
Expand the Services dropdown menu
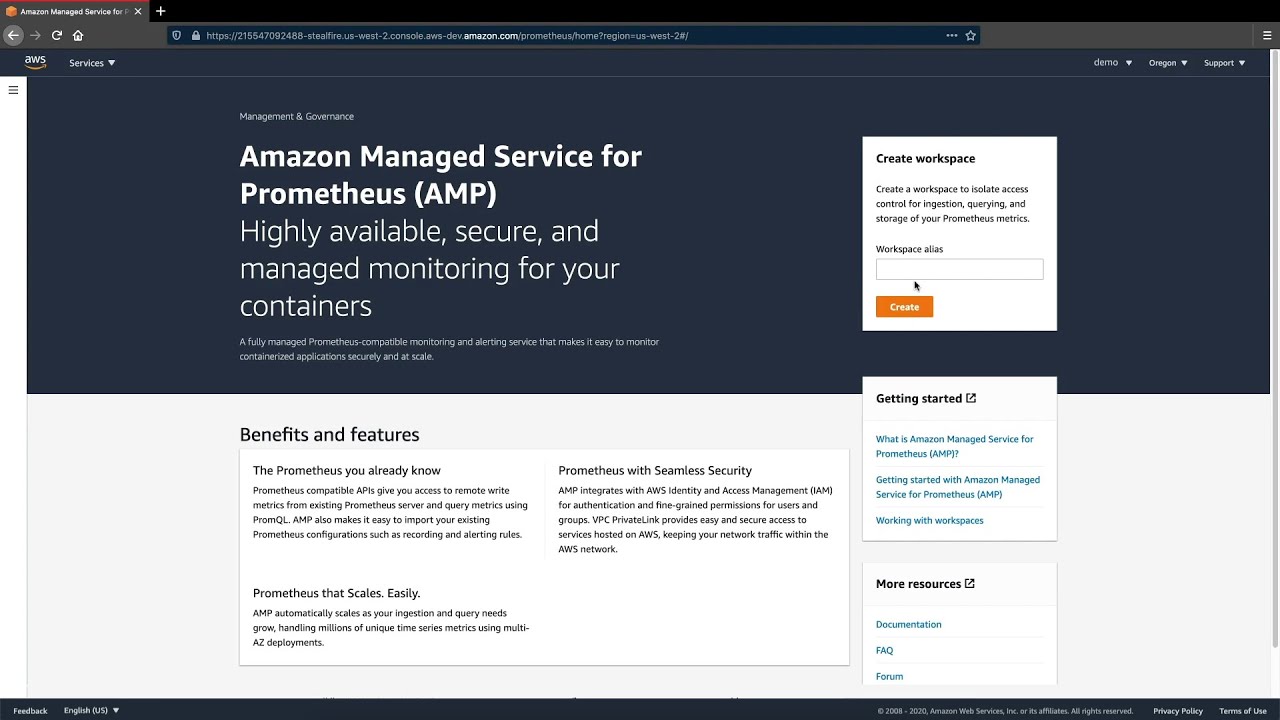pos(92,63)
